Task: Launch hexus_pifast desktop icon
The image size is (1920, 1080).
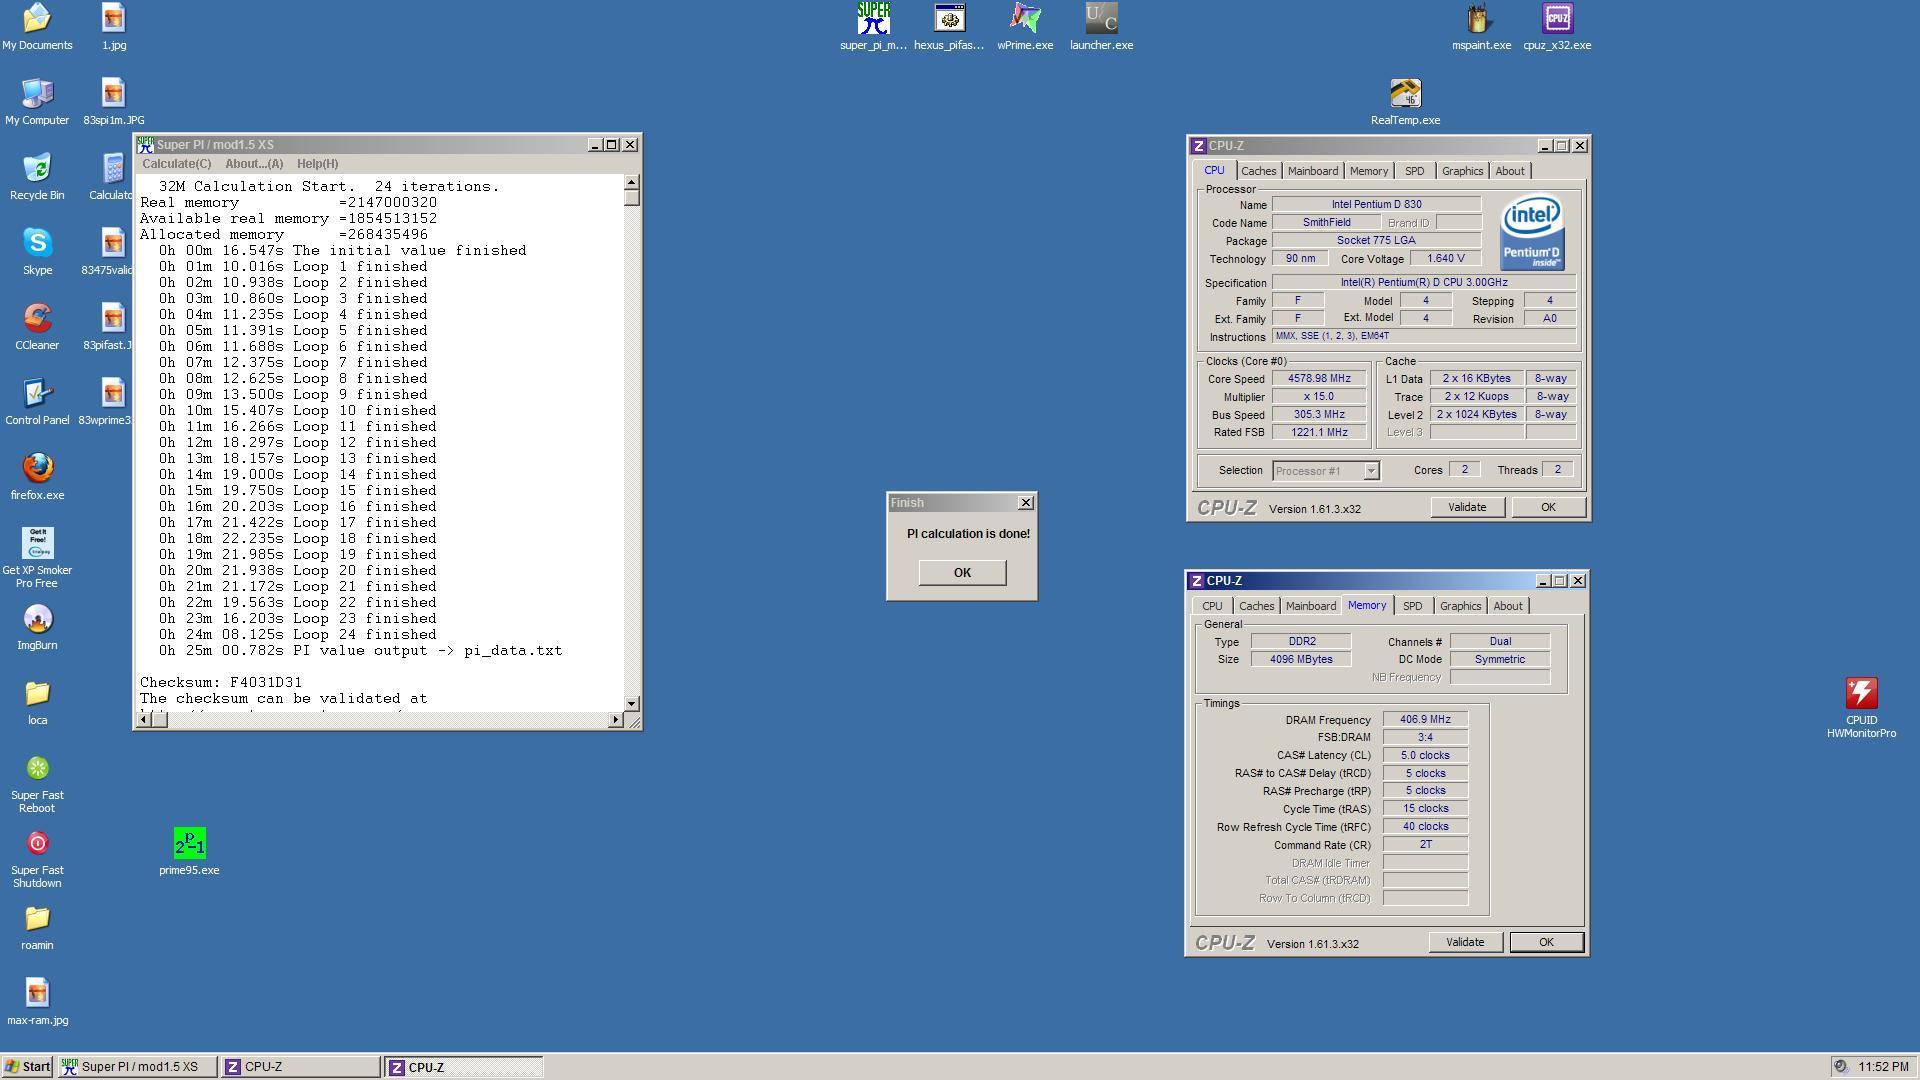Action: (949, 25)
